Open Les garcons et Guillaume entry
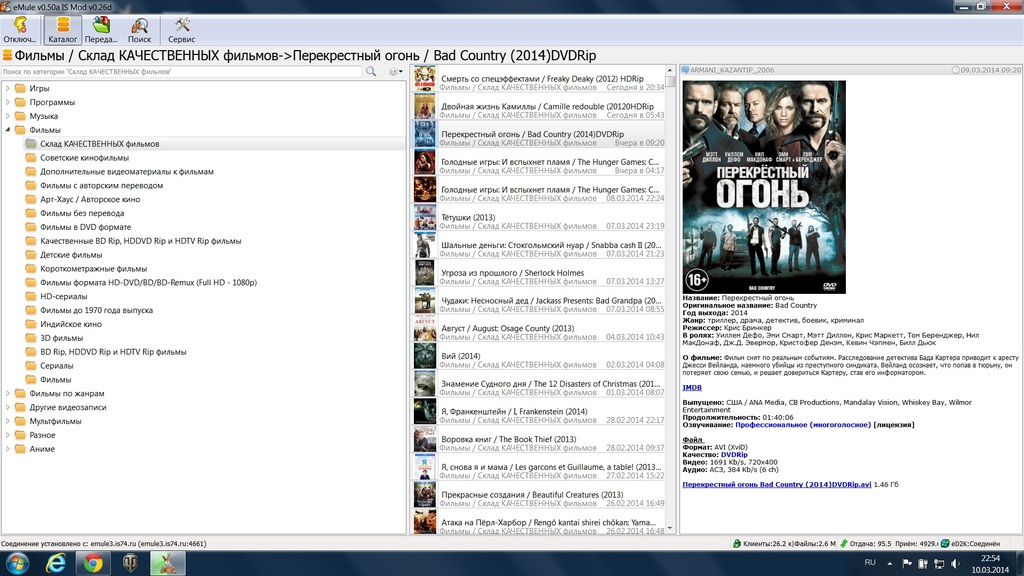 [539, 468]
